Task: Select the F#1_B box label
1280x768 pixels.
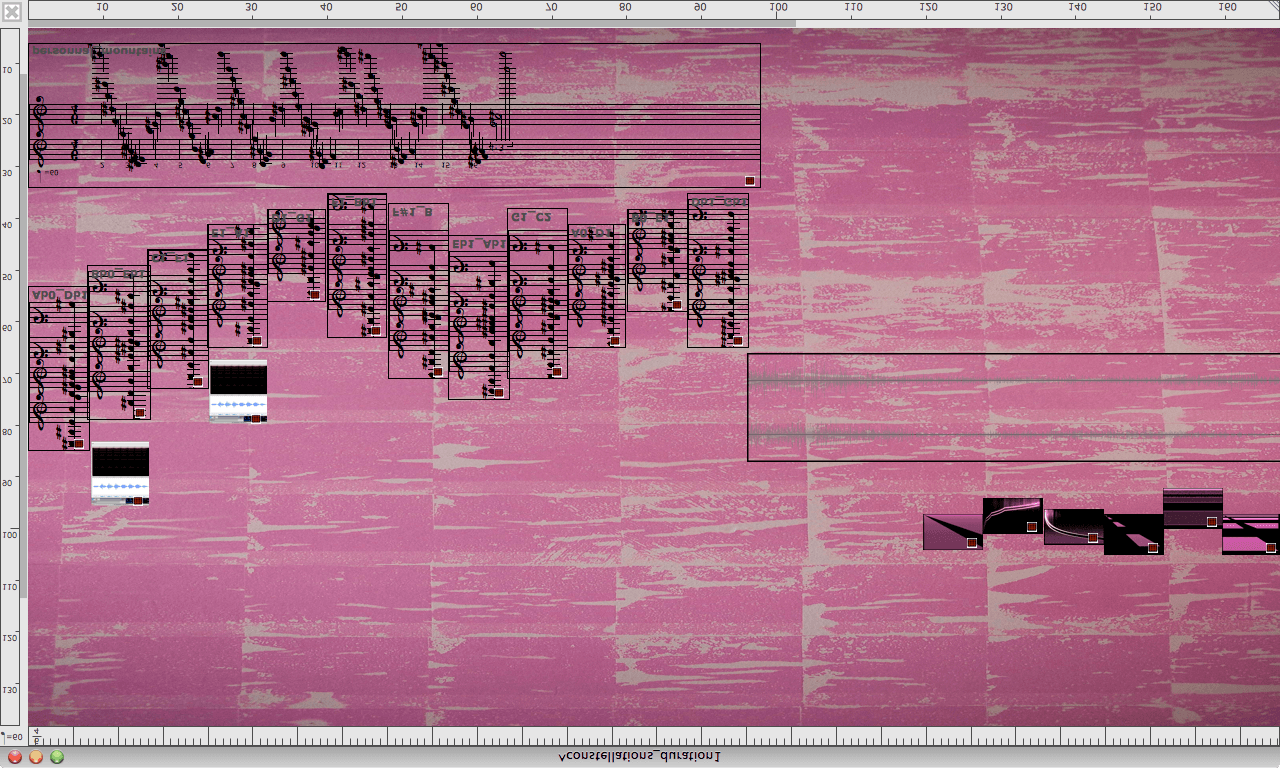Action: [x=412, y=212]
